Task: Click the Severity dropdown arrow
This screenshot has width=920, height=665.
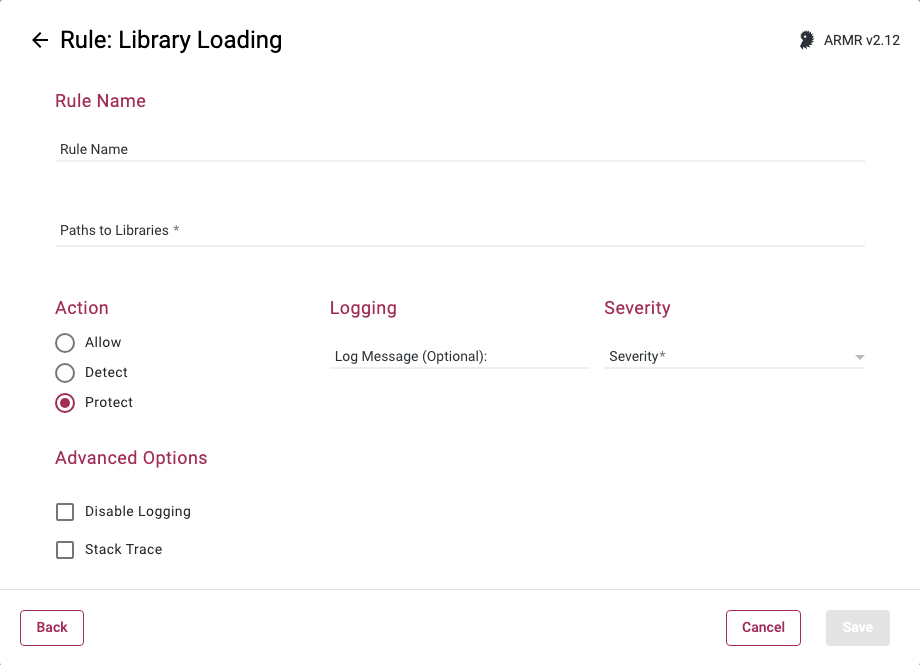Action: (859, 357)
